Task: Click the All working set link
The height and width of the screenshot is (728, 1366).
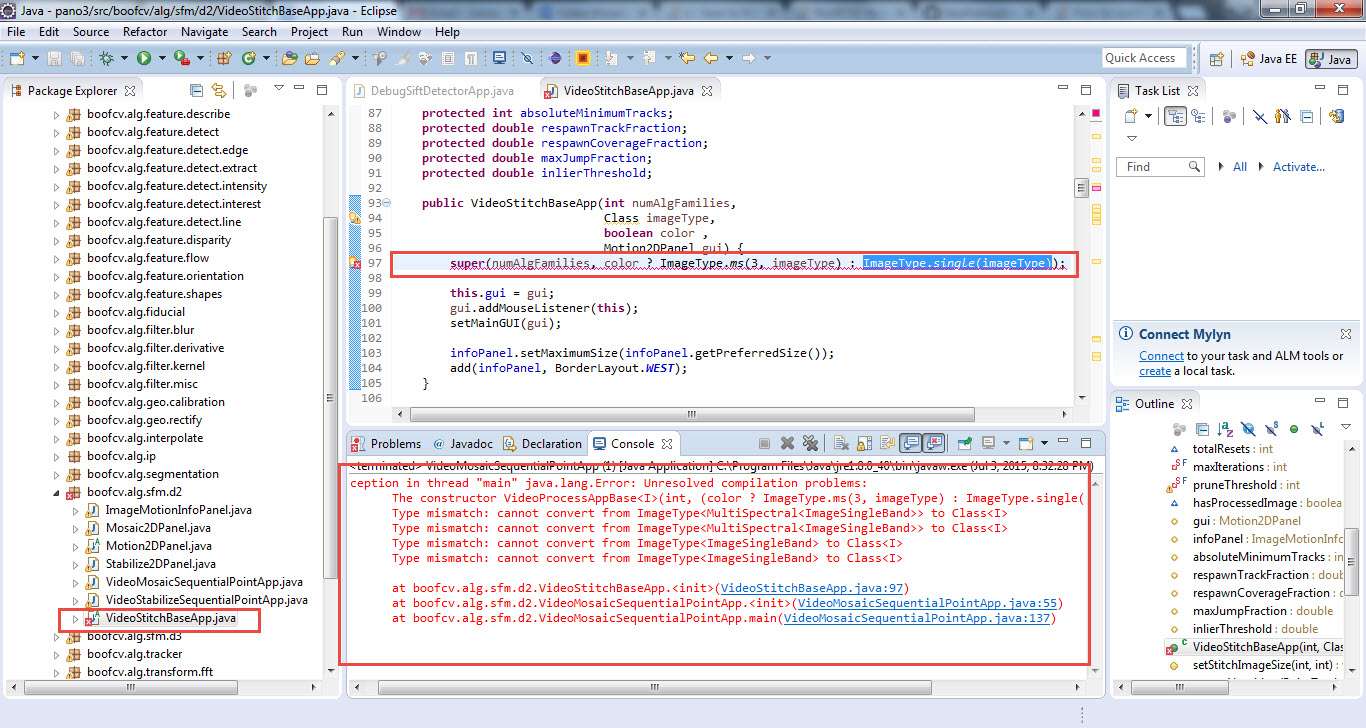Action: click(1240, 167)
